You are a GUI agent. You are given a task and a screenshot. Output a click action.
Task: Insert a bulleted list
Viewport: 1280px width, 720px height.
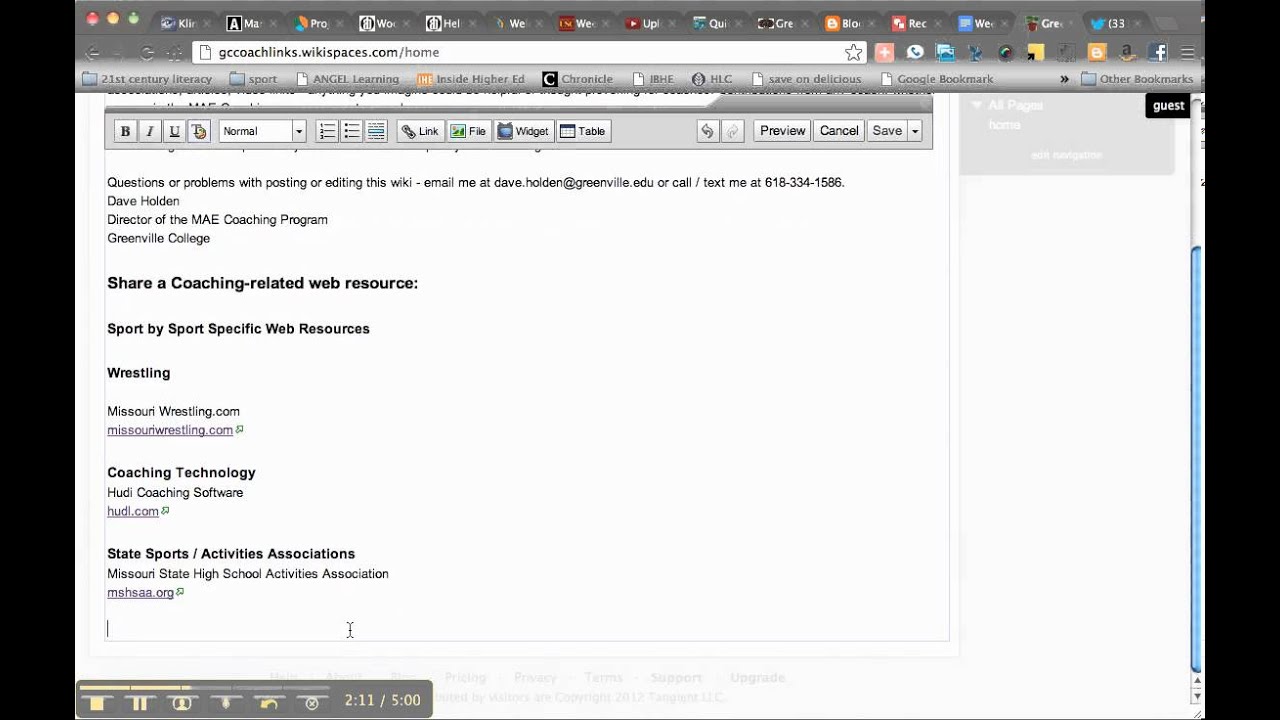point(352,131)
